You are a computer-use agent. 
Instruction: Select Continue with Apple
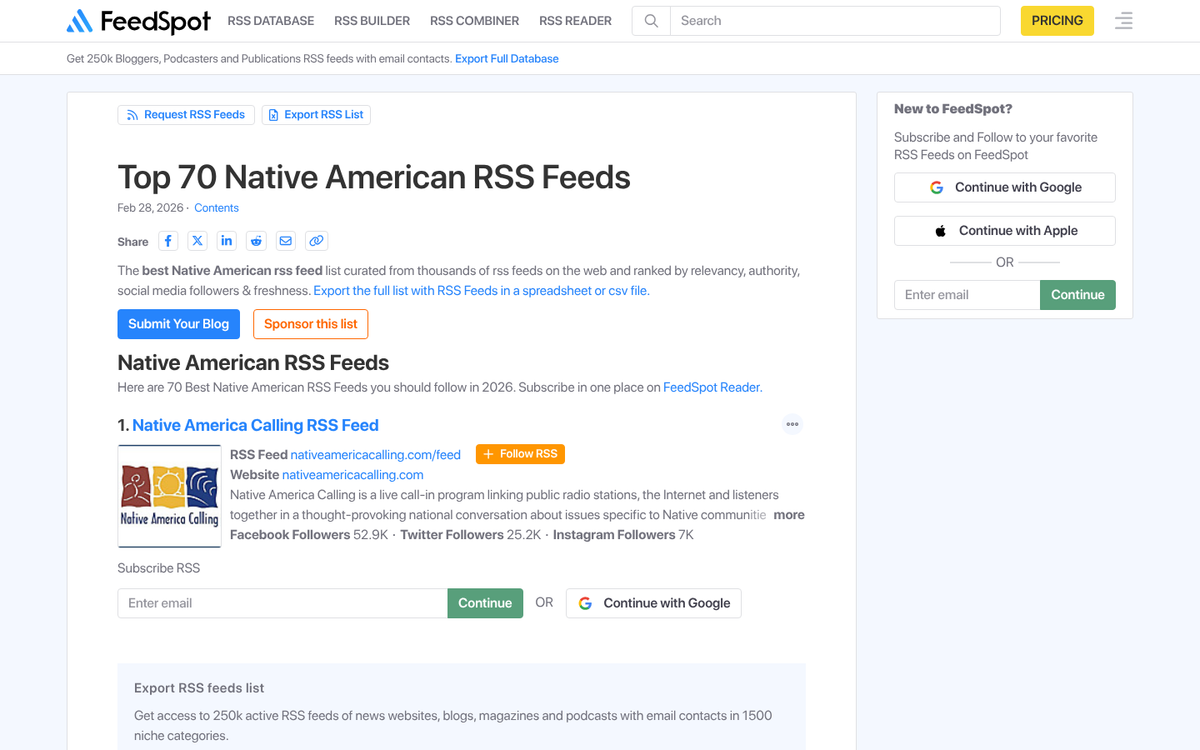point(1004,230)
